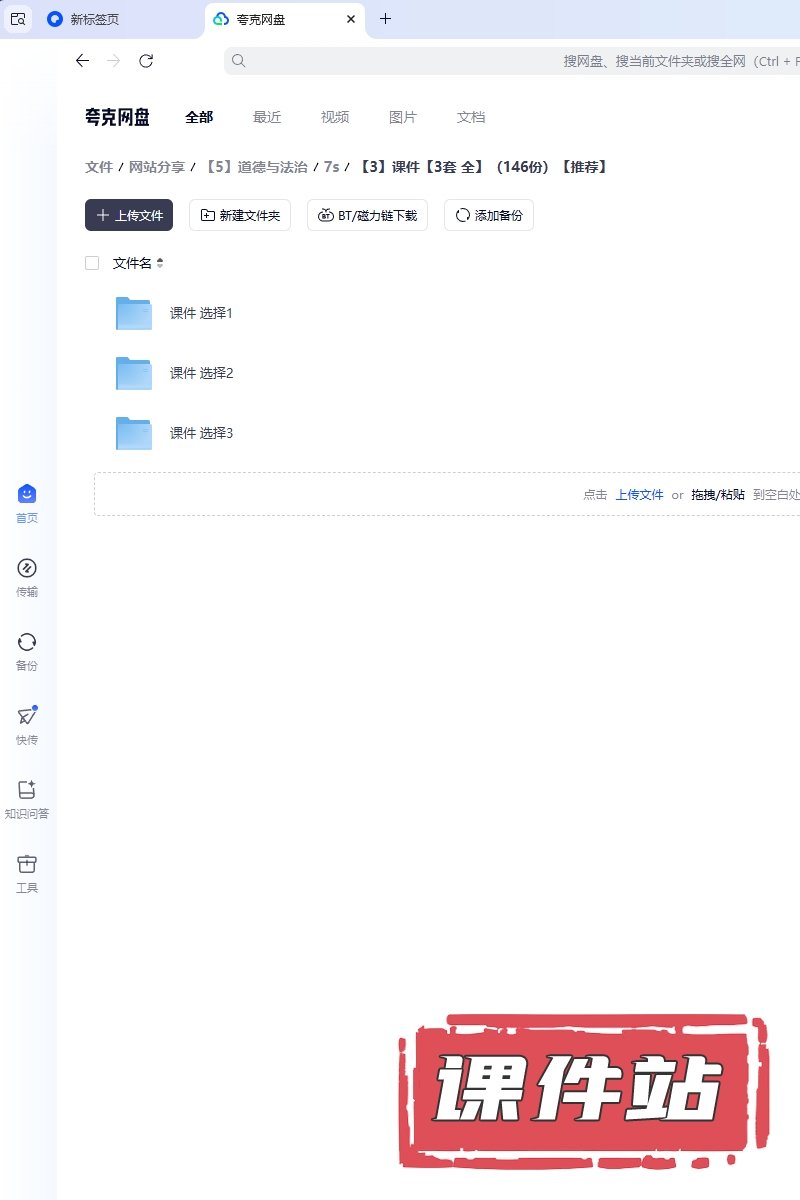Open the 工具 tools sidebar icon
Image resolution: width=800 pixels, height=1200 pixels.
pyautogui.click(x=27, y=864)
